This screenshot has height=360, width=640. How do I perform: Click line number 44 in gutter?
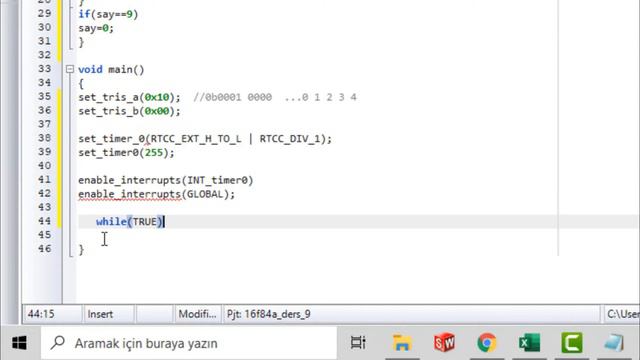click(44, 221)
